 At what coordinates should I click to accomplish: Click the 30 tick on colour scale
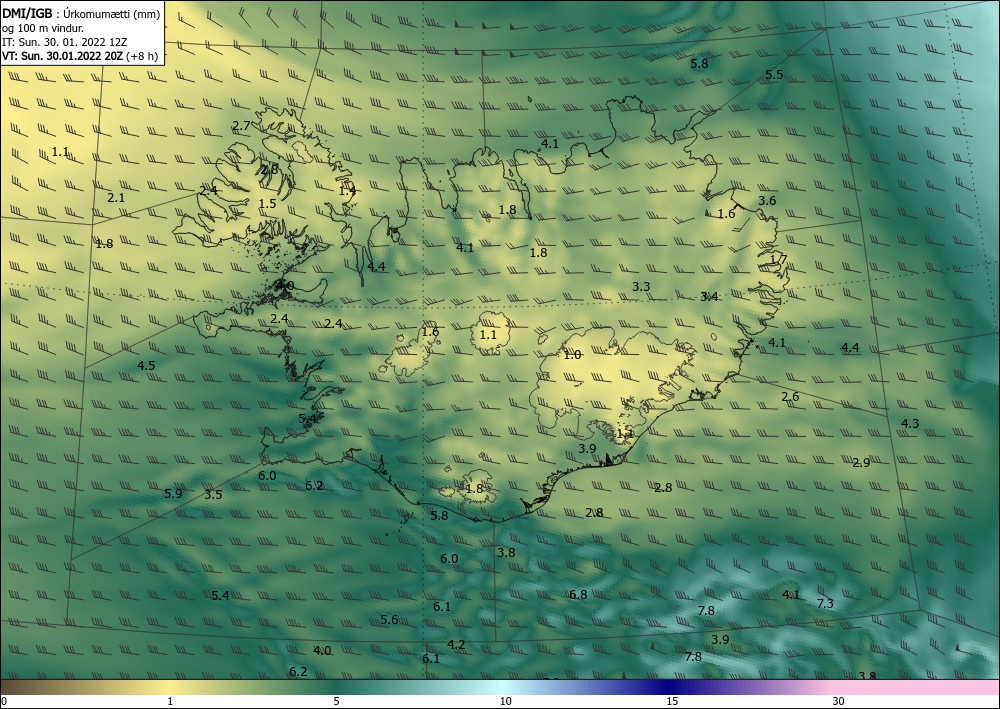tap(838, 701)
